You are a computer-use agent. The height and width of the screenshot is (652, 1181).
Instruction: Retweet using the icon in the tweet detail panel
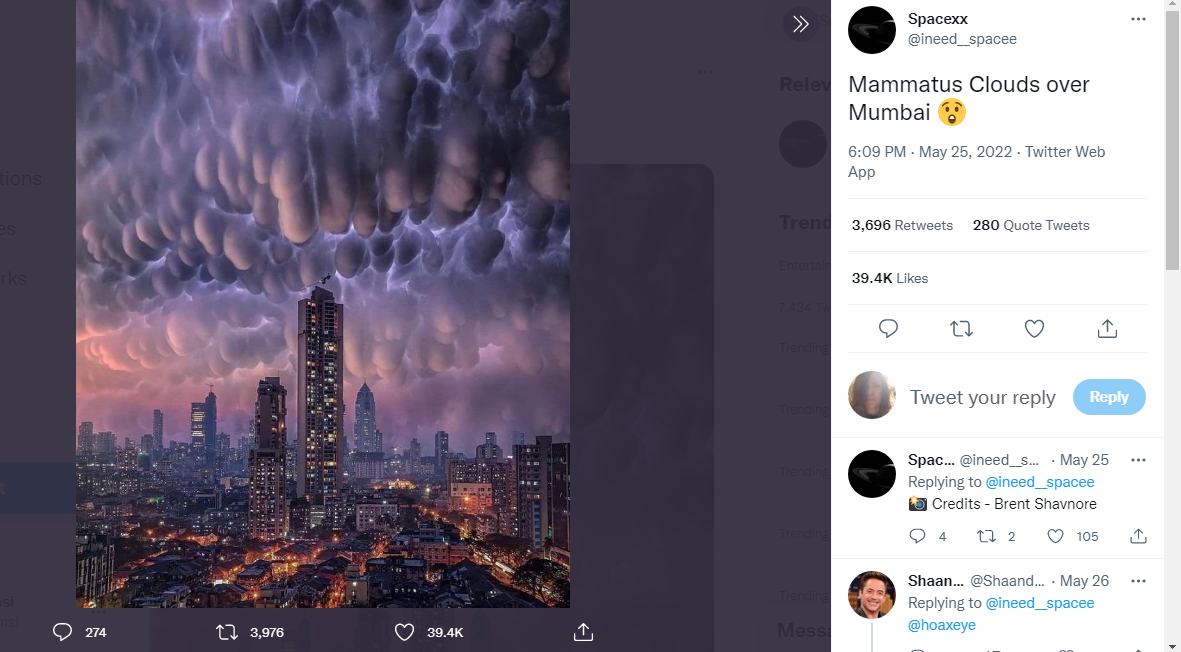pyautogui.click(x=961, y=328)
